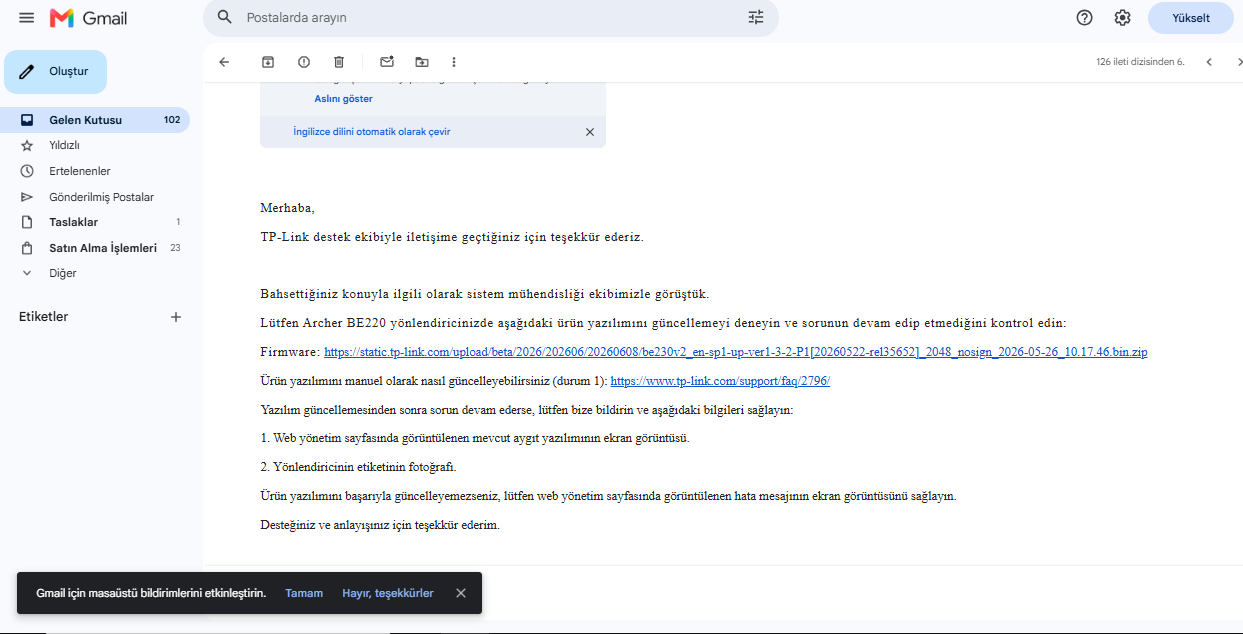
Task: Report this email as spam
Action: [304, 62]
